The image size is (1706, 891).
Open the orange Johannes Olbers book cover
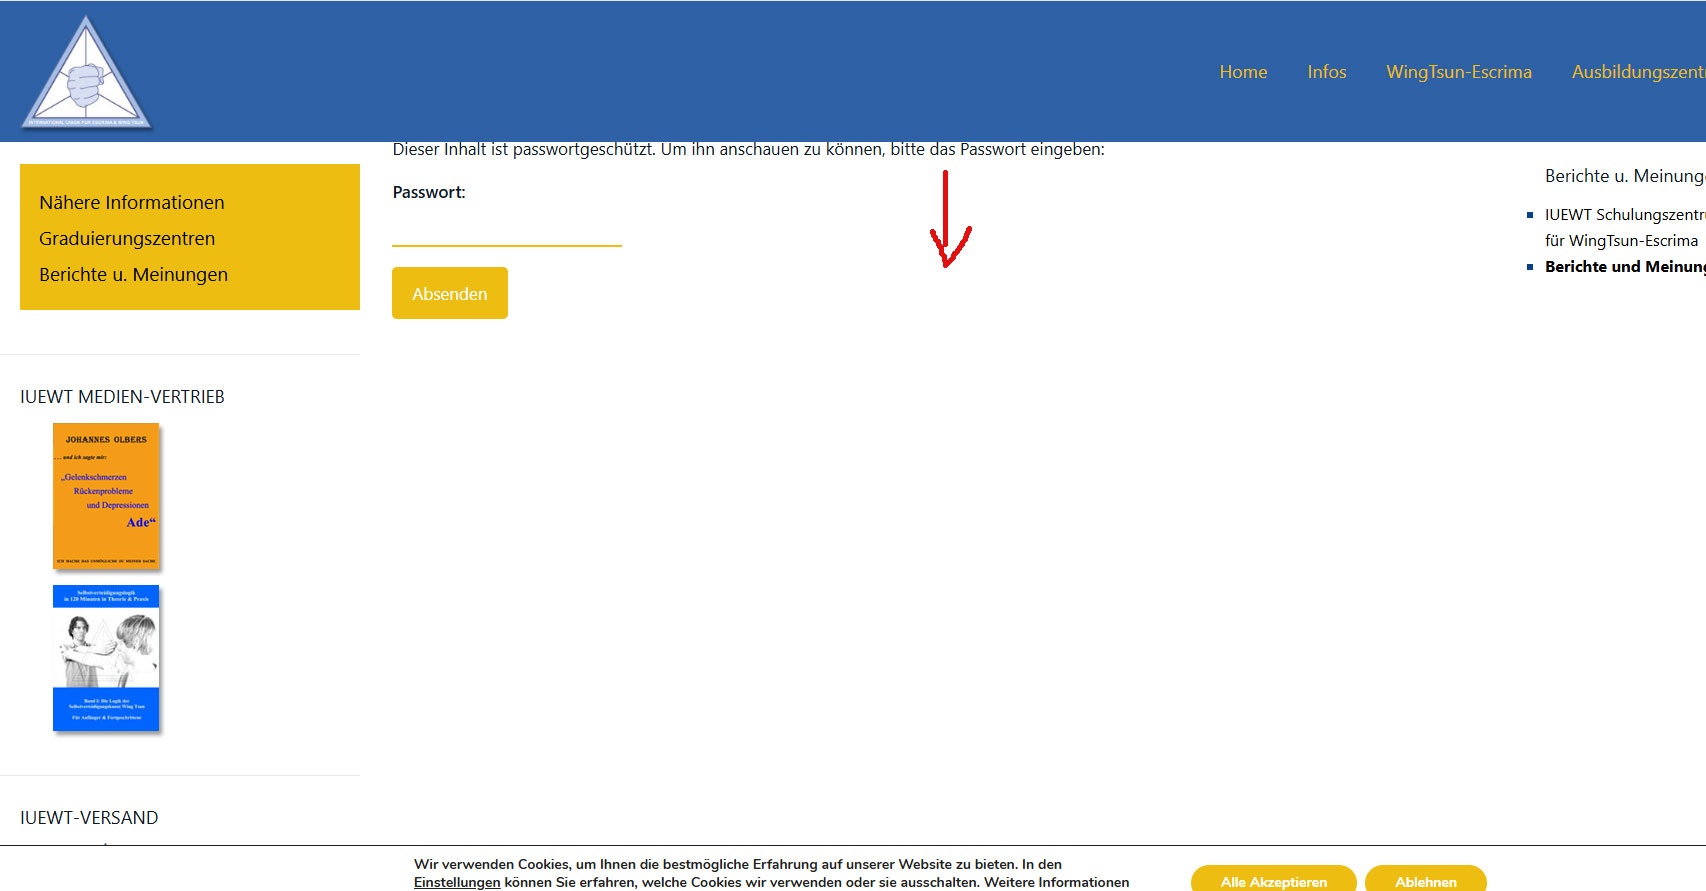point(106,496)
